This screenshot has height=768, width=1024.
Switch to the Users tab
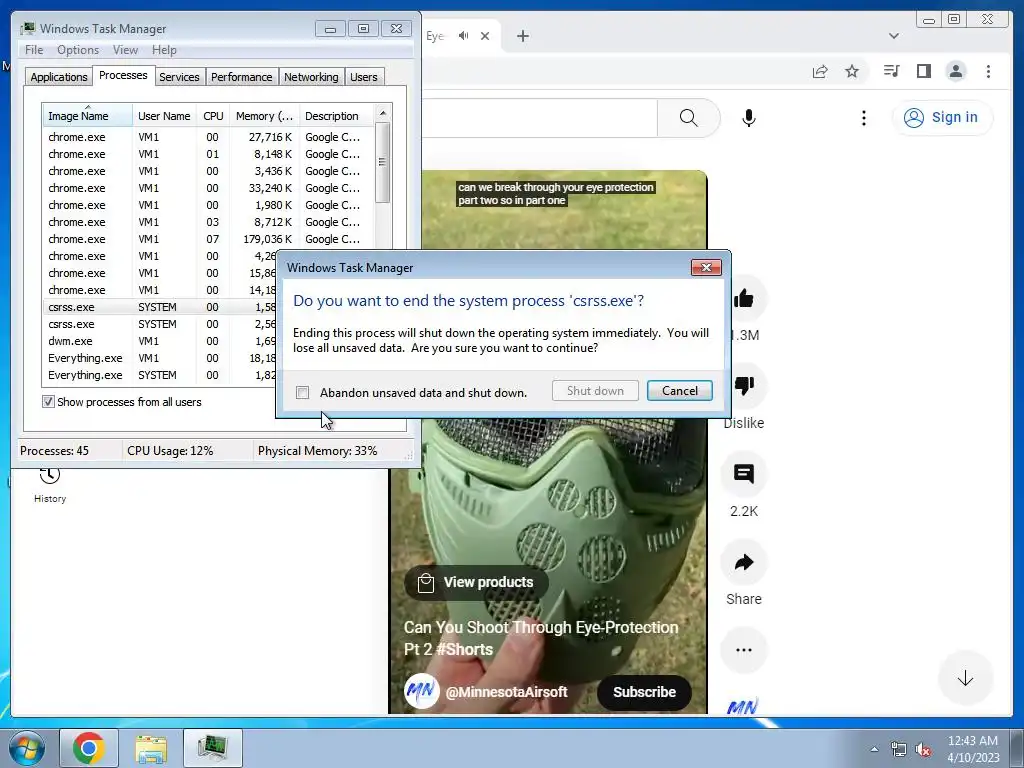click(x=363, y=76)
